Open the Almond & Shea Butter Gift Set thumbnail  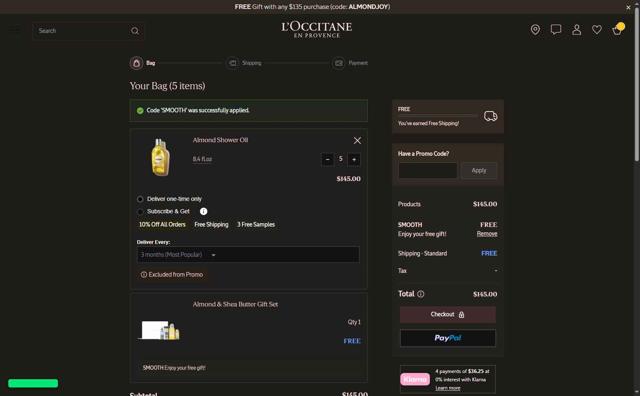(x=160, y=330)
